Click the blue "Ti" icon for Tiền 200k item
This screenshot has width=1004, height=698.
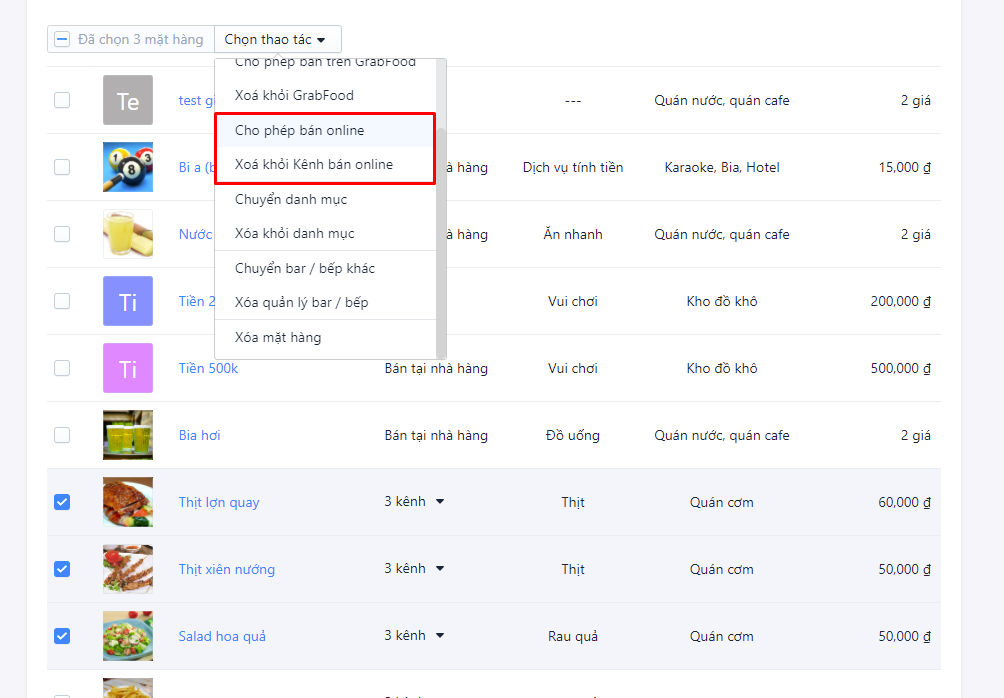tap(127, 301)
